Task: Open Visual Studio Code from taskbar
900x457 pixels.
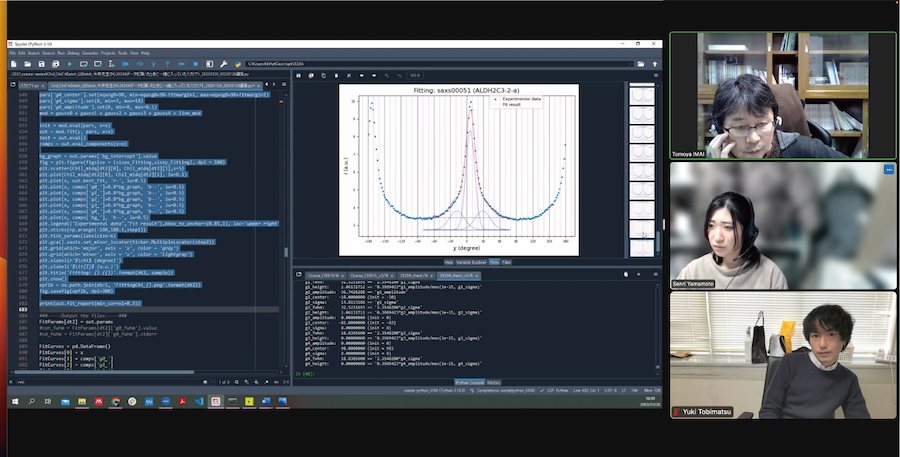Action: pyautogui.click(x=199, y=402)
